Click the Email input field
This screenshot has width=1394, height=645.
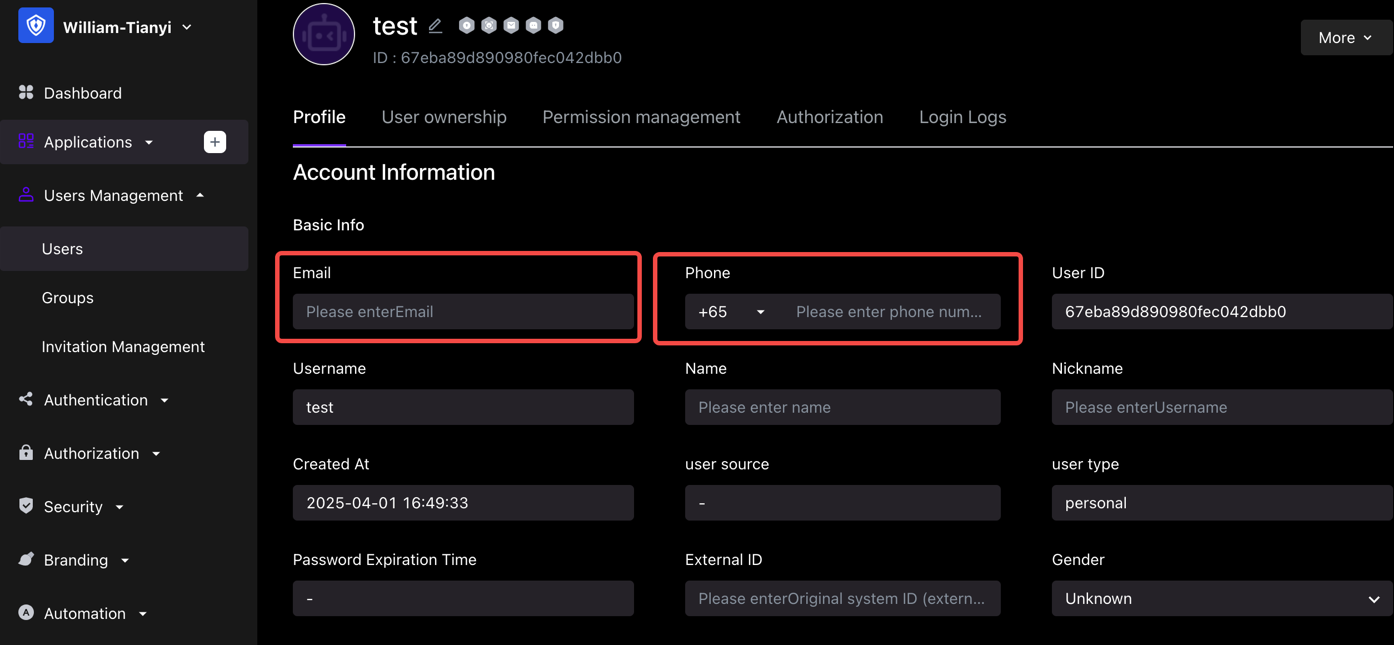coord(463,312)
